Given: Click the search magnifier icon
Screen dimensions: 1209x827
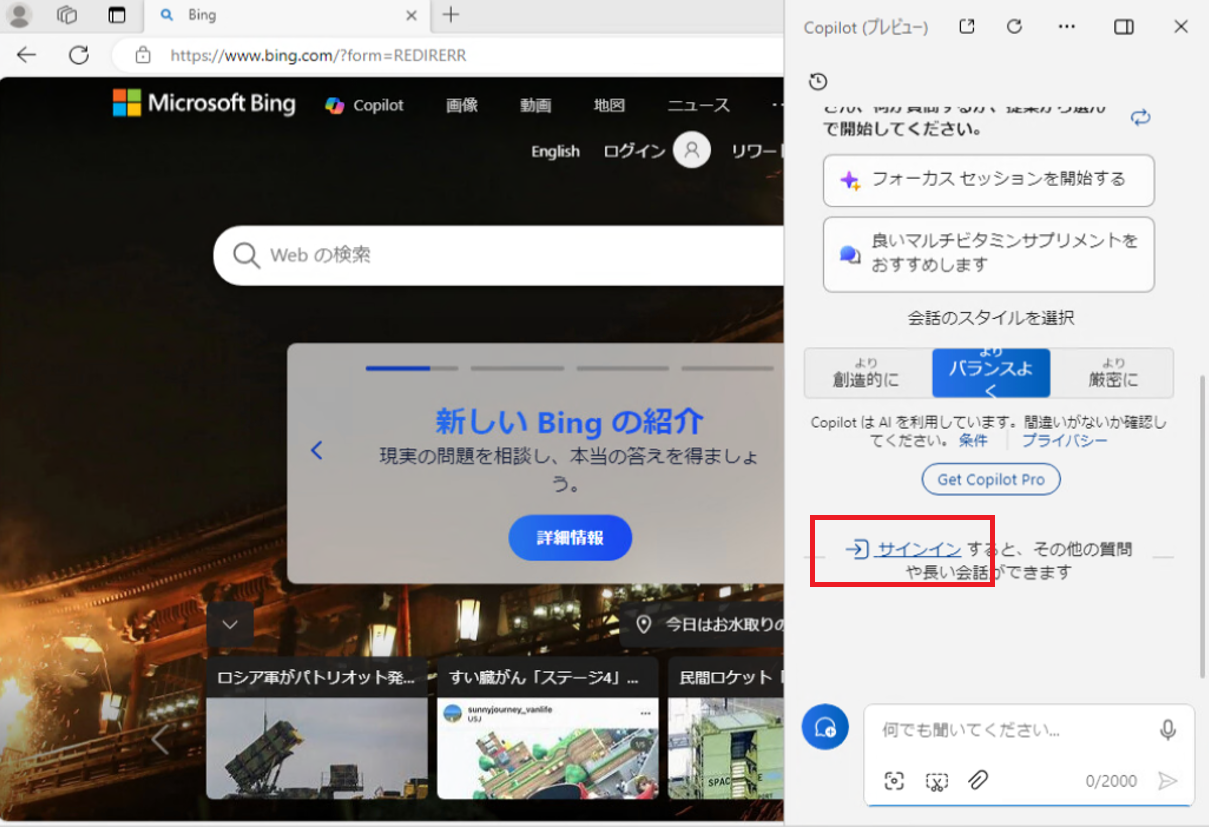Looking at the screenshot, I should point(246,256).
